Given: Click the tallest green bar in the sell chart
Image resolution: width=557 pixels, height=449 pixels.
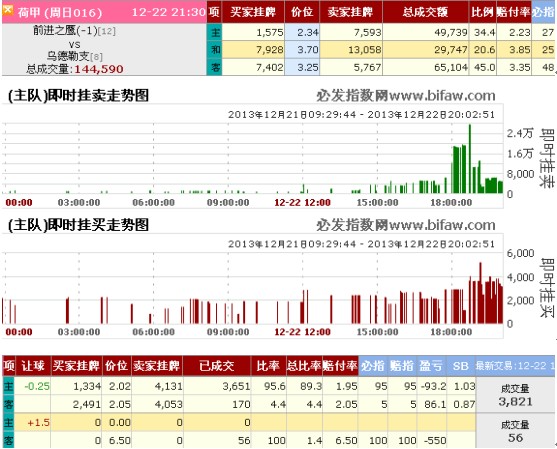Looking at the screenshot, I should coord(470,159).
